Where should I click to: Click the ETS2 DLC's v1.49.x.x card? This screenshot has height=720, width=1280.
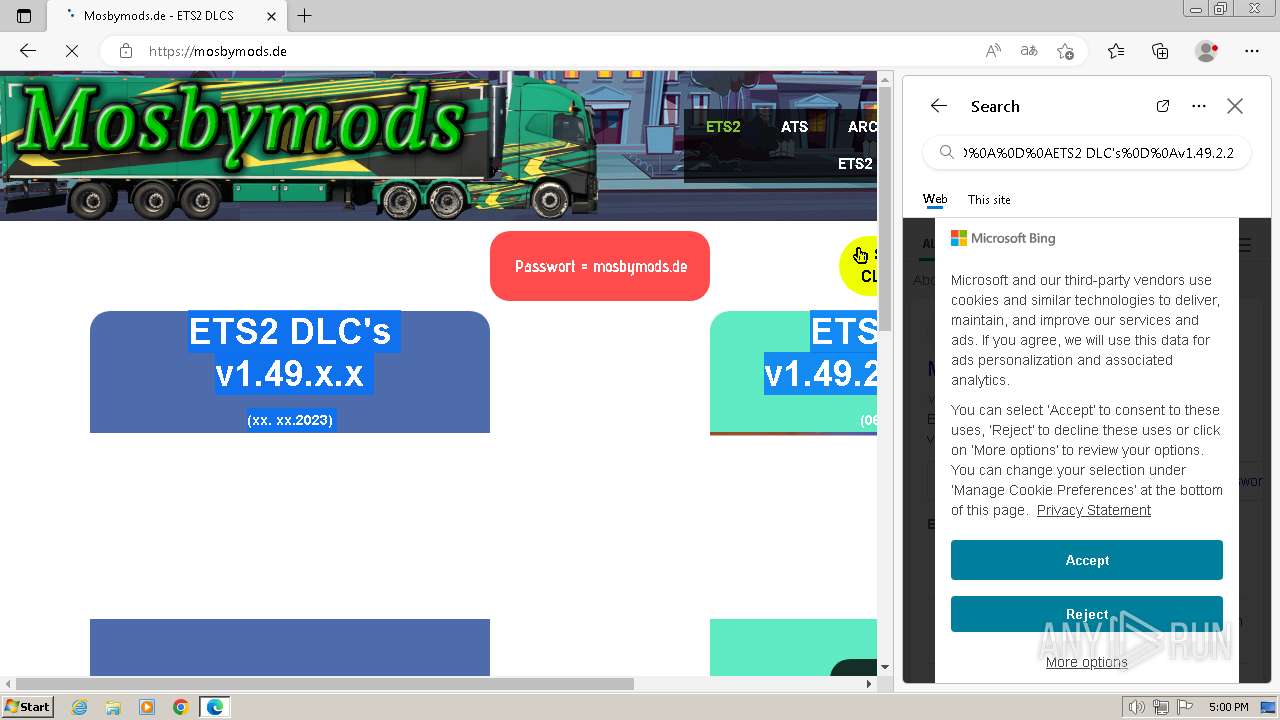(x=290, y=372)
